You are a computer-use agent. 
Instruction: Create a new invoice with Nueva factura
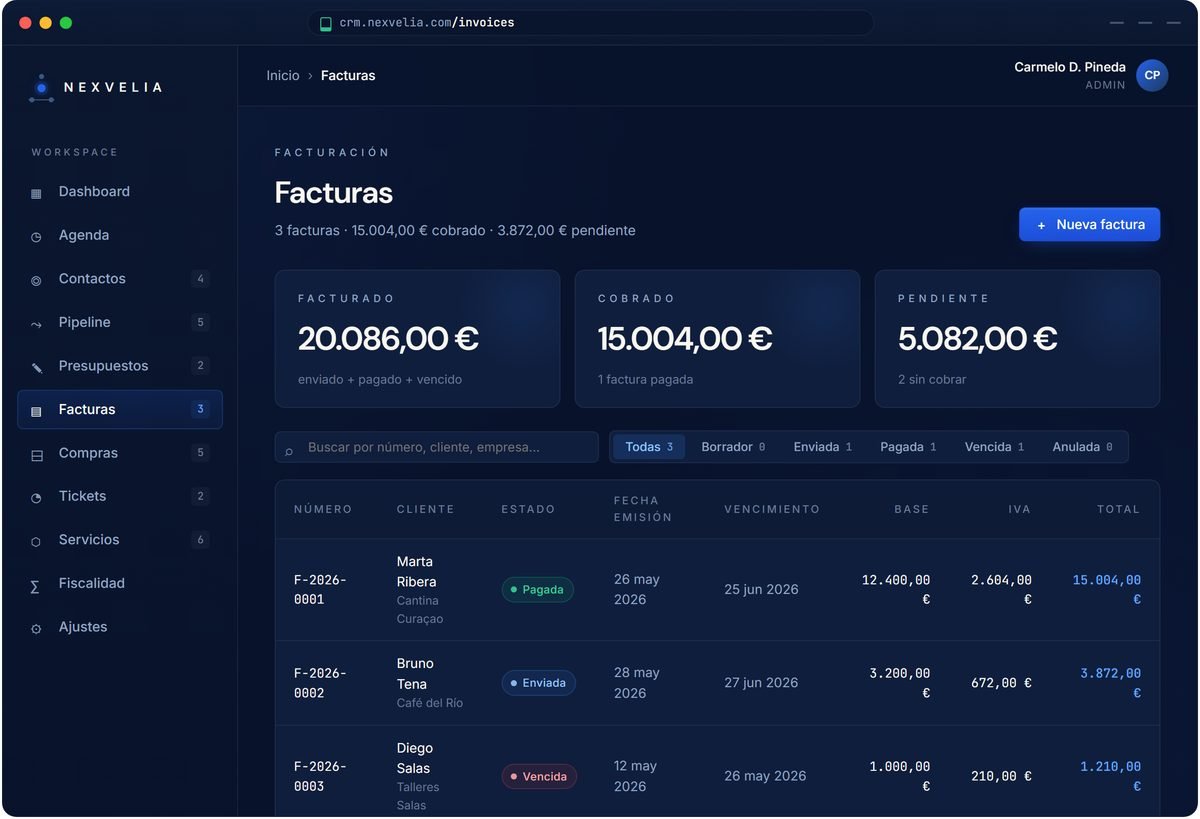pyautogui.click(x=1089, y=225)
